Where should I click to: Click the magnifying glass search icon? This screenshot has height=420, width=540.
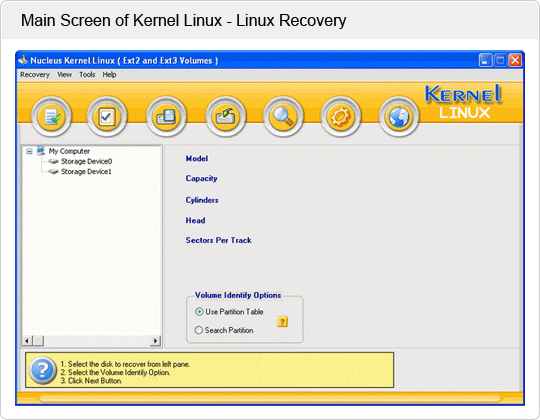(283, 117)
